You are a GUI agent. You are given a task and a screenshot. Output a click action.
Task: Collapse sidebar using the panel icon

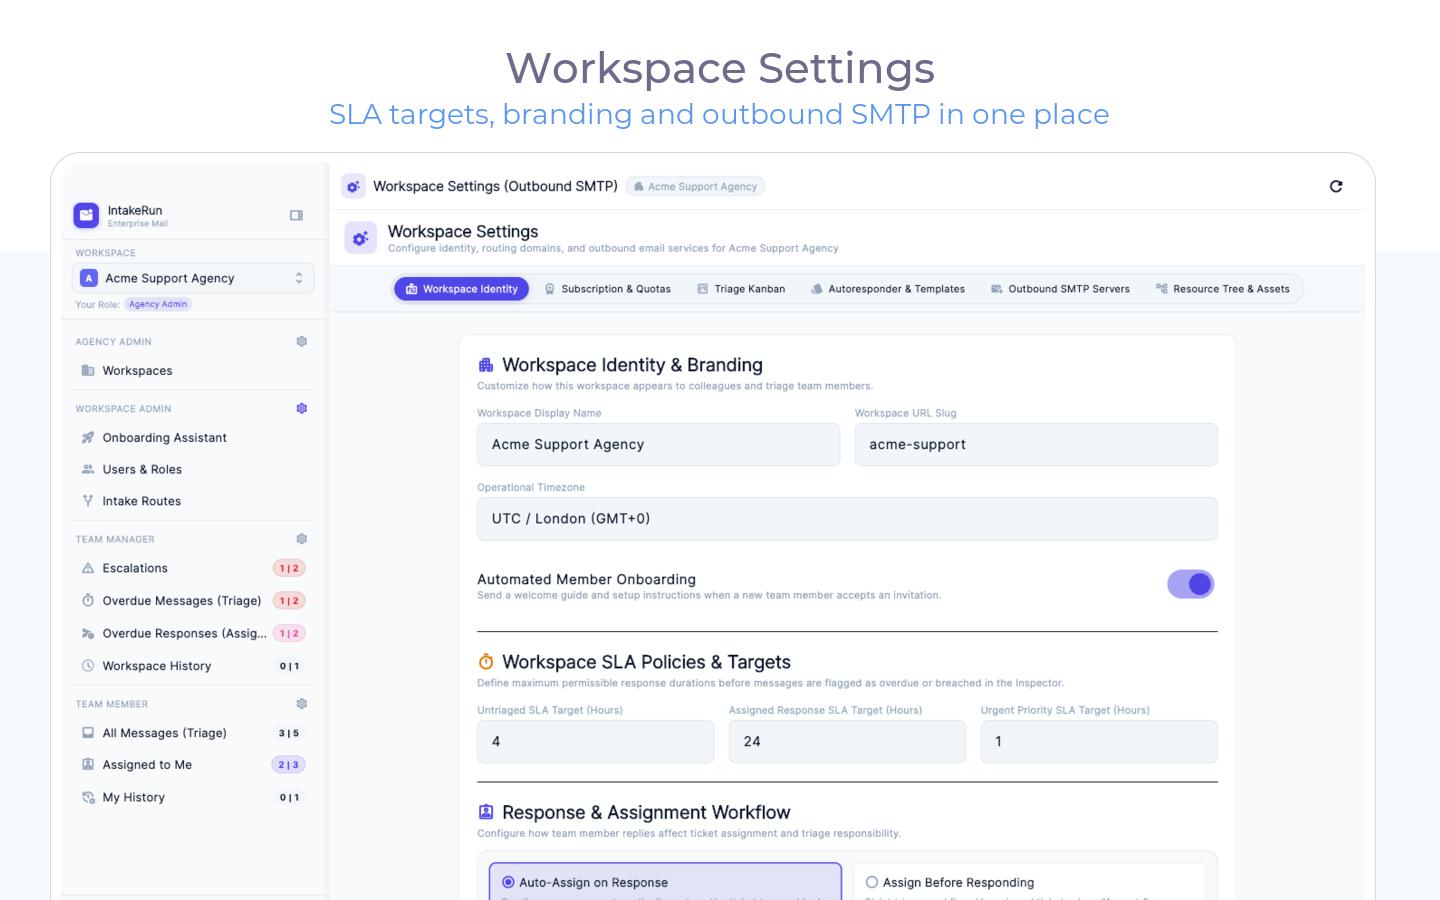pyautogui.click(x=296, y=215)
